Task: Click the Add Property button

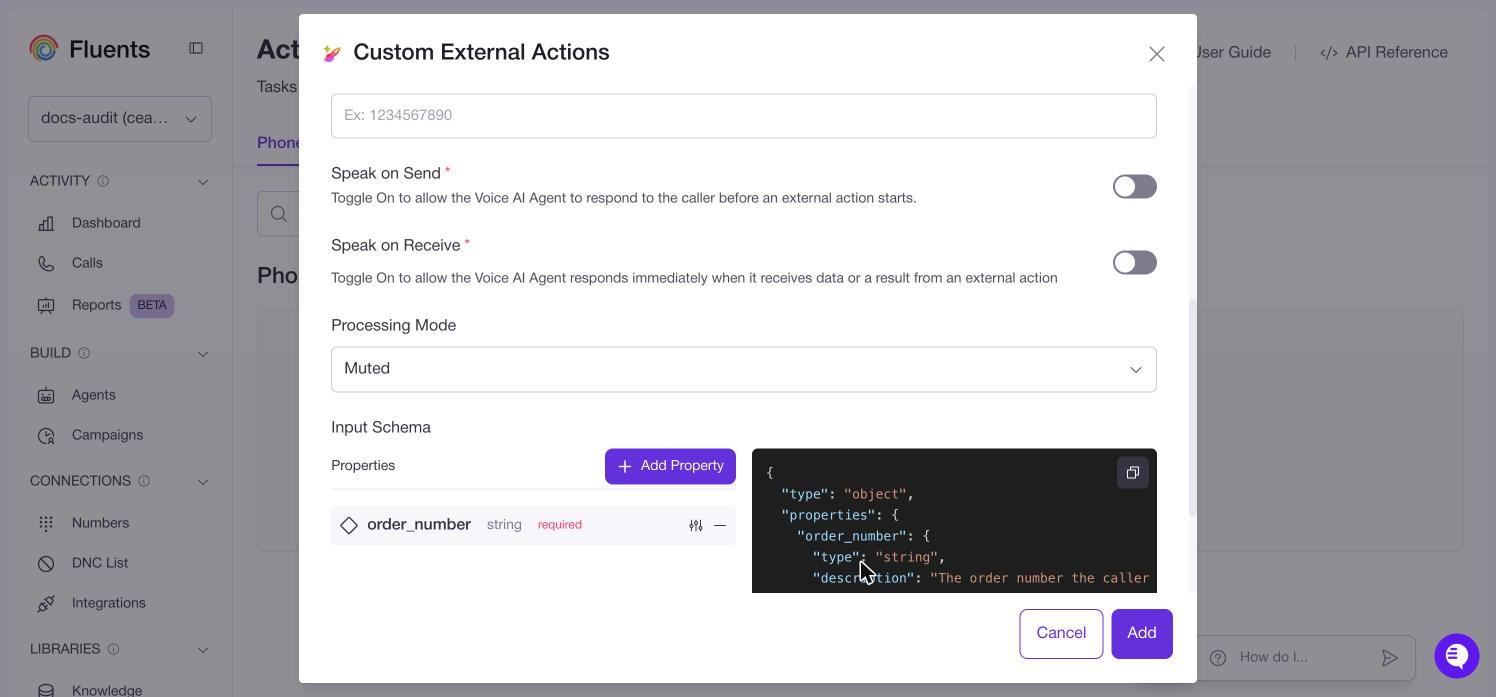Action: pos(670,466)
